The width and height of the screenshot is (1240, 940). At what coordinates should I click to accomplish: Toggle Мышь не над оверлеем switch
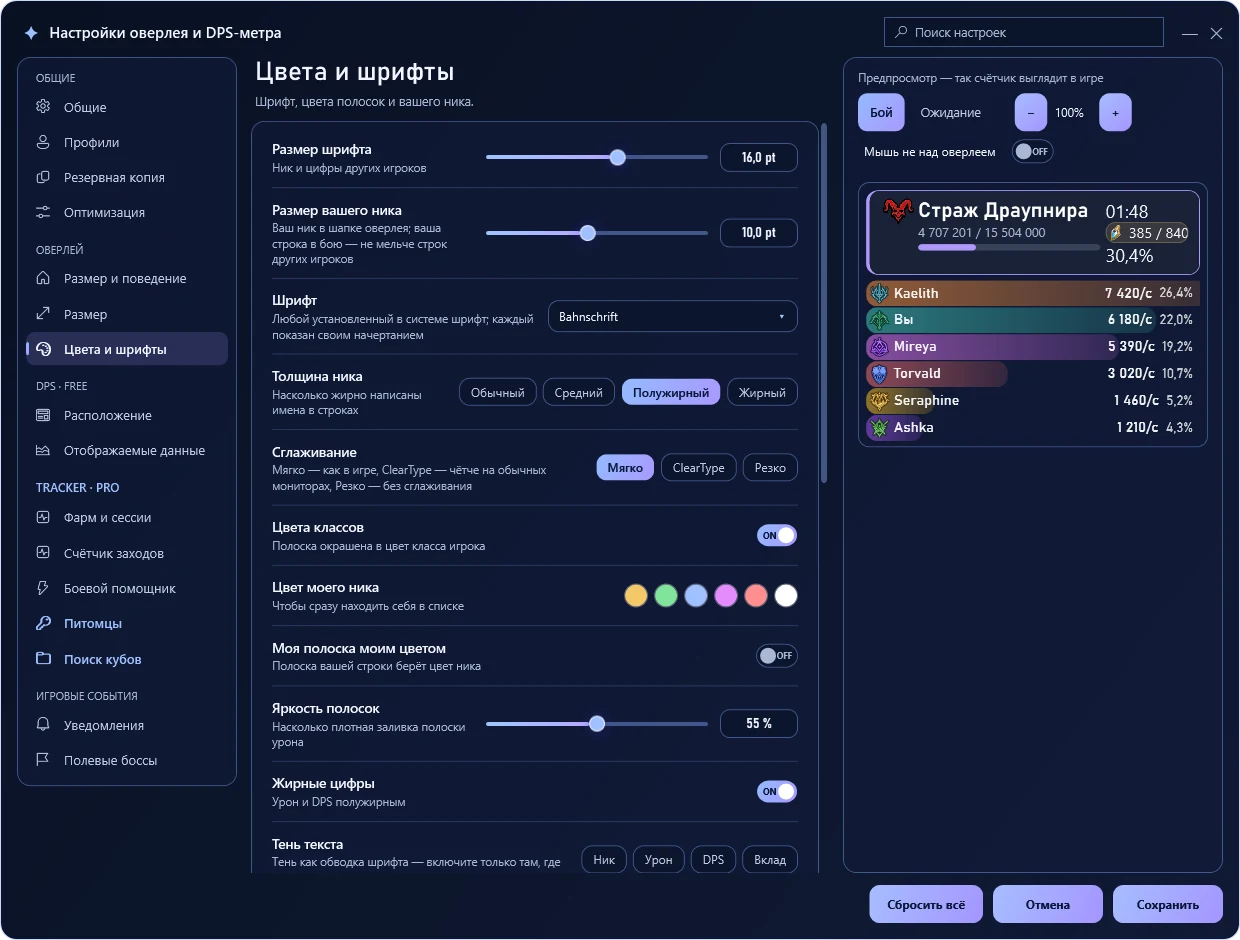[x=1032, y=151]
